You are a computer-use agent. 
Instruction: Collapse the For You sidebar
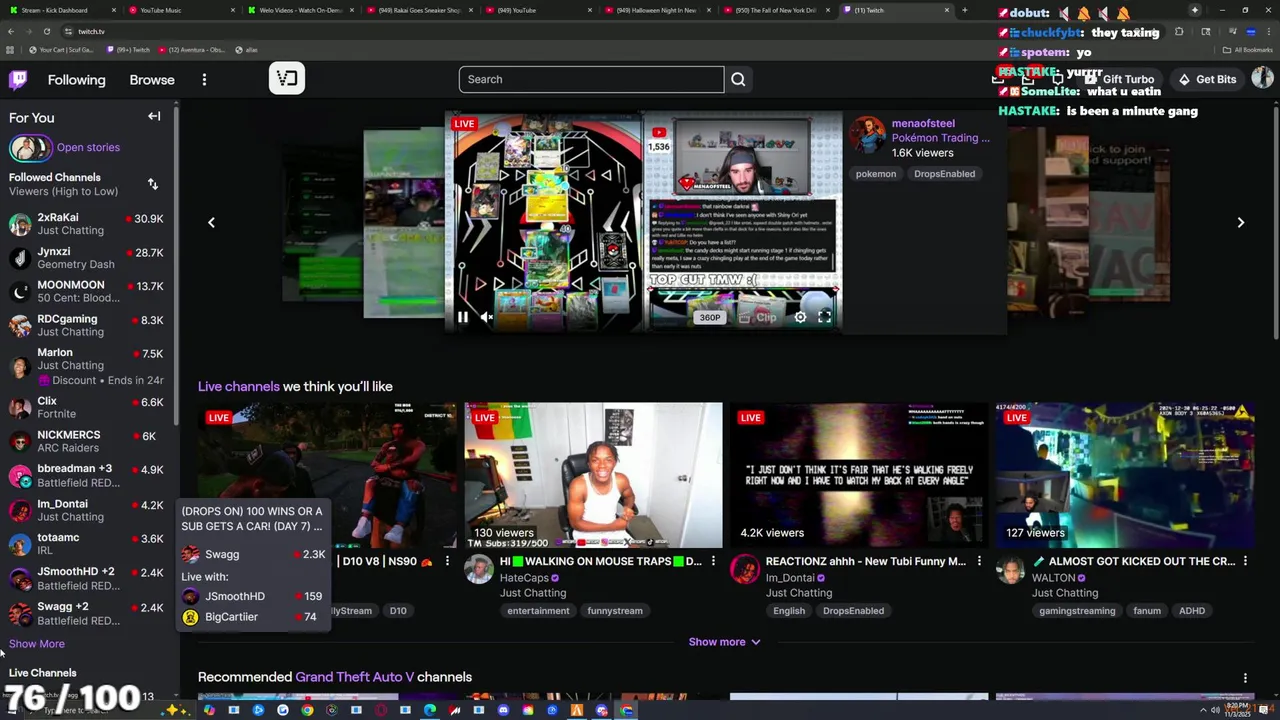point(154,117)
